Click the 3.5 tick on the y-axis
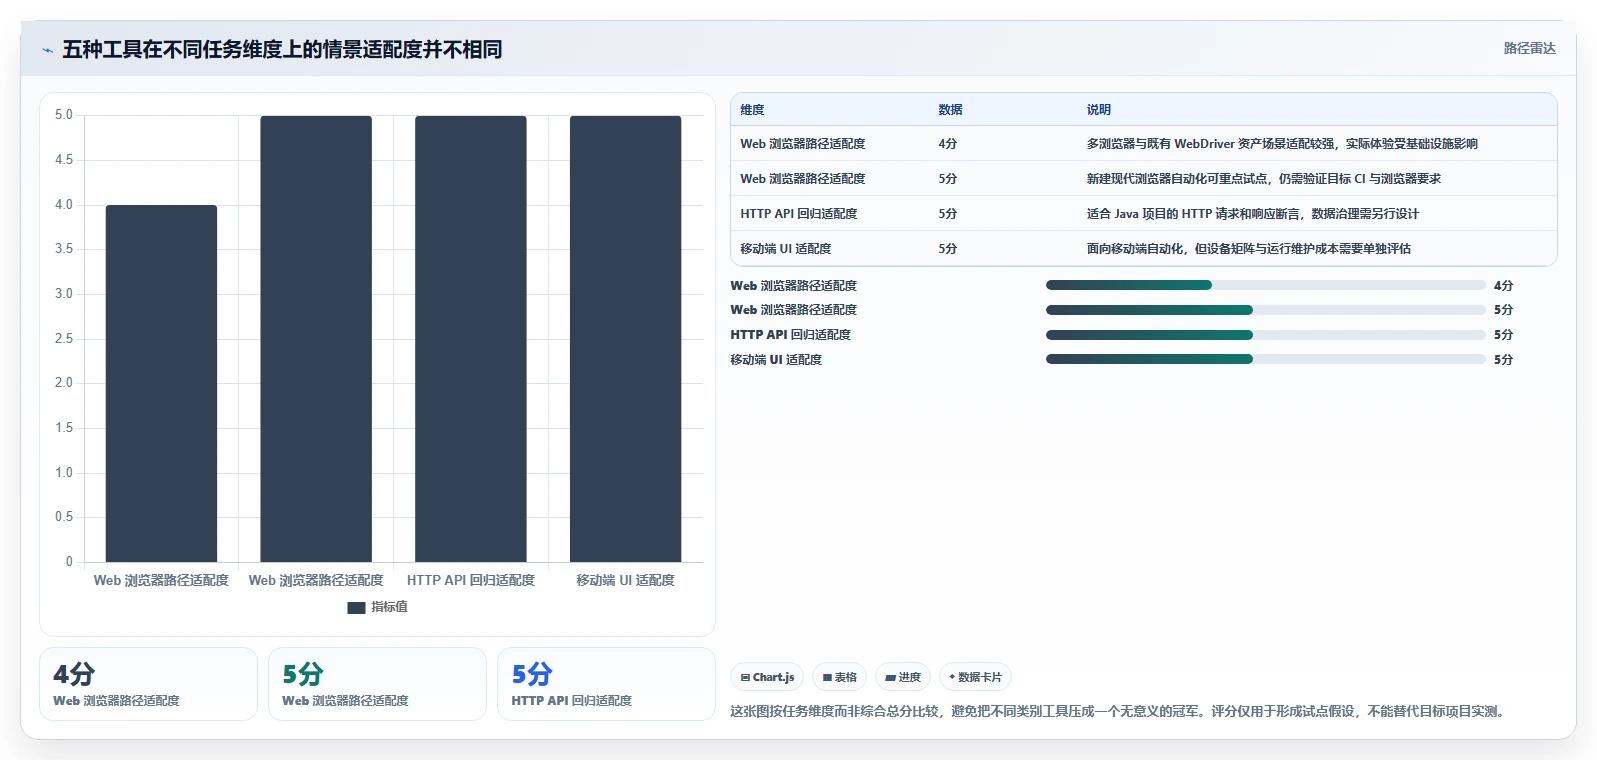This screenshot has width=1597, height=760. coord(64,249)
